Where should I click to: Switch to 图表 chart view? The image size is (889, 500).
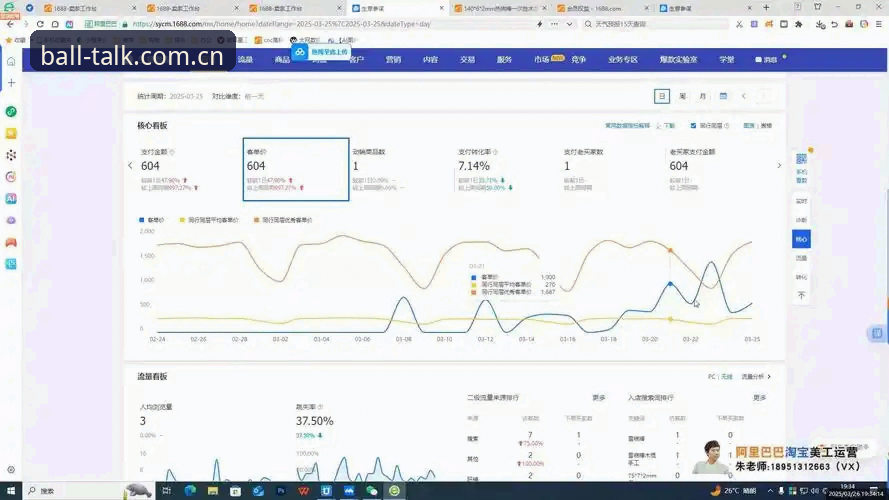point(748,126)
